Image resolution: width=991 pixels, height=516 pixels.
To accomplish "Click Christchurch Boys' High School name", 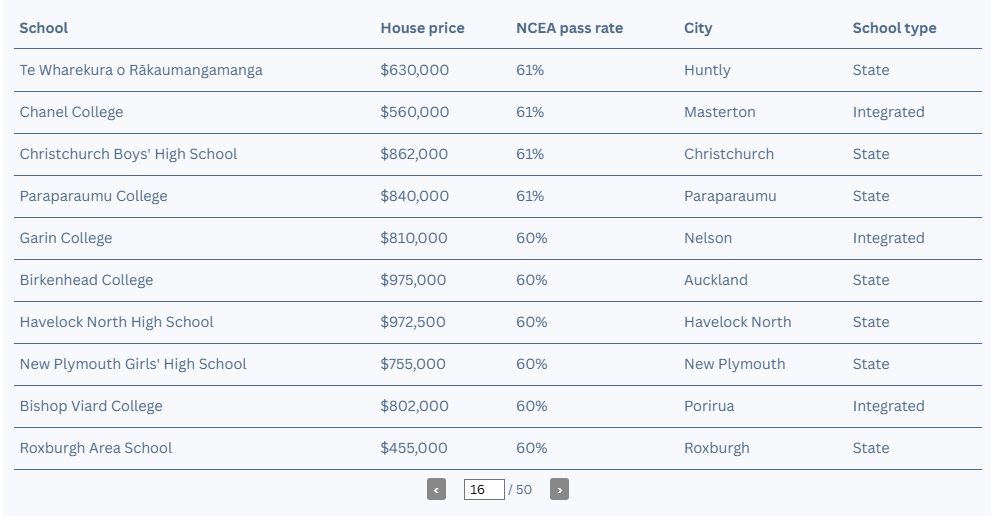I will coord(128,154).
